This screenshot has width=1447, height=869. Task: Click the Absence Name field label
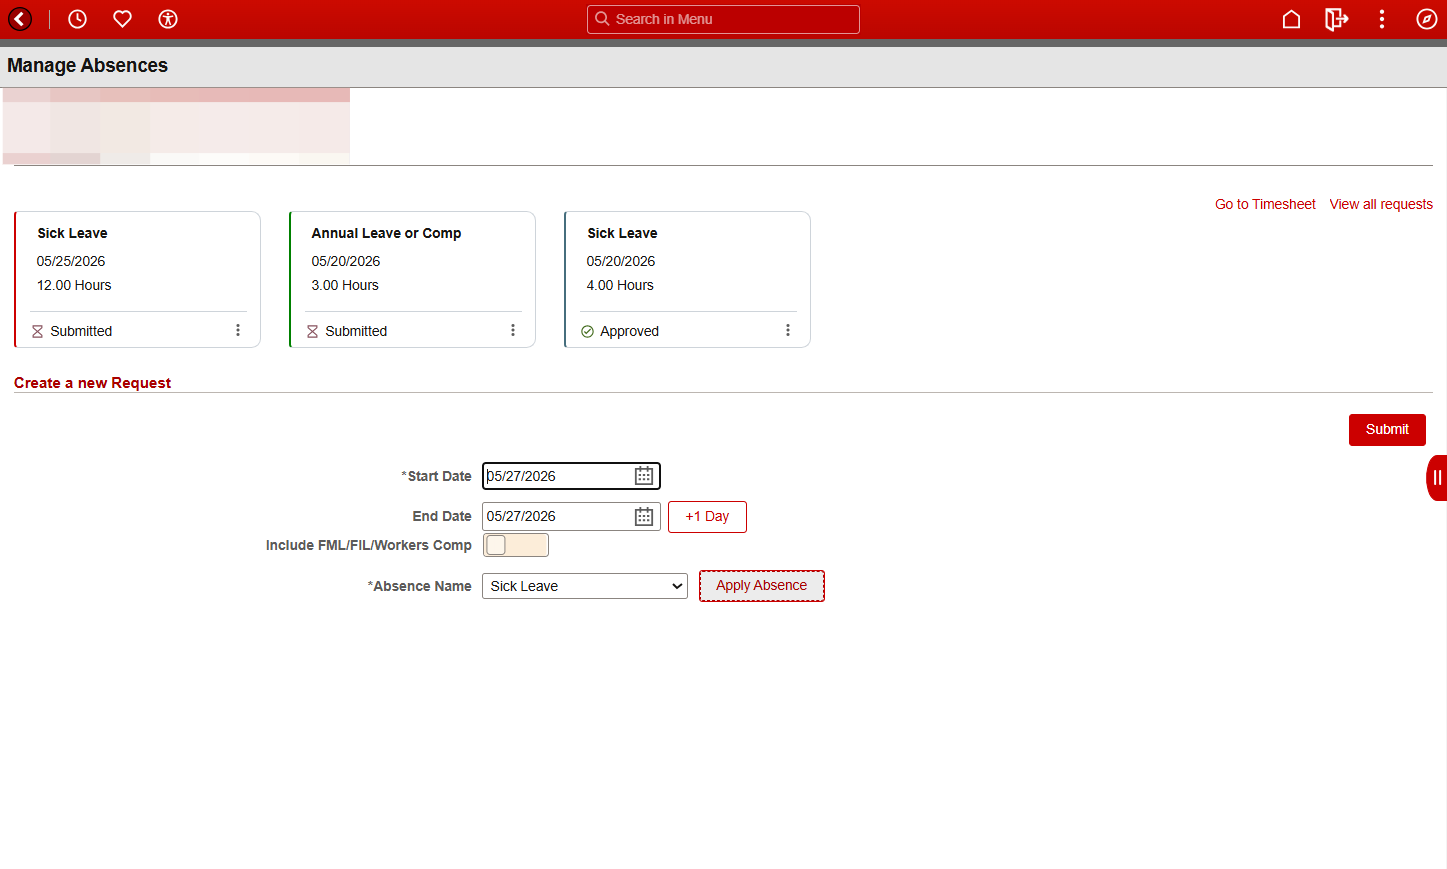[420, 586]
